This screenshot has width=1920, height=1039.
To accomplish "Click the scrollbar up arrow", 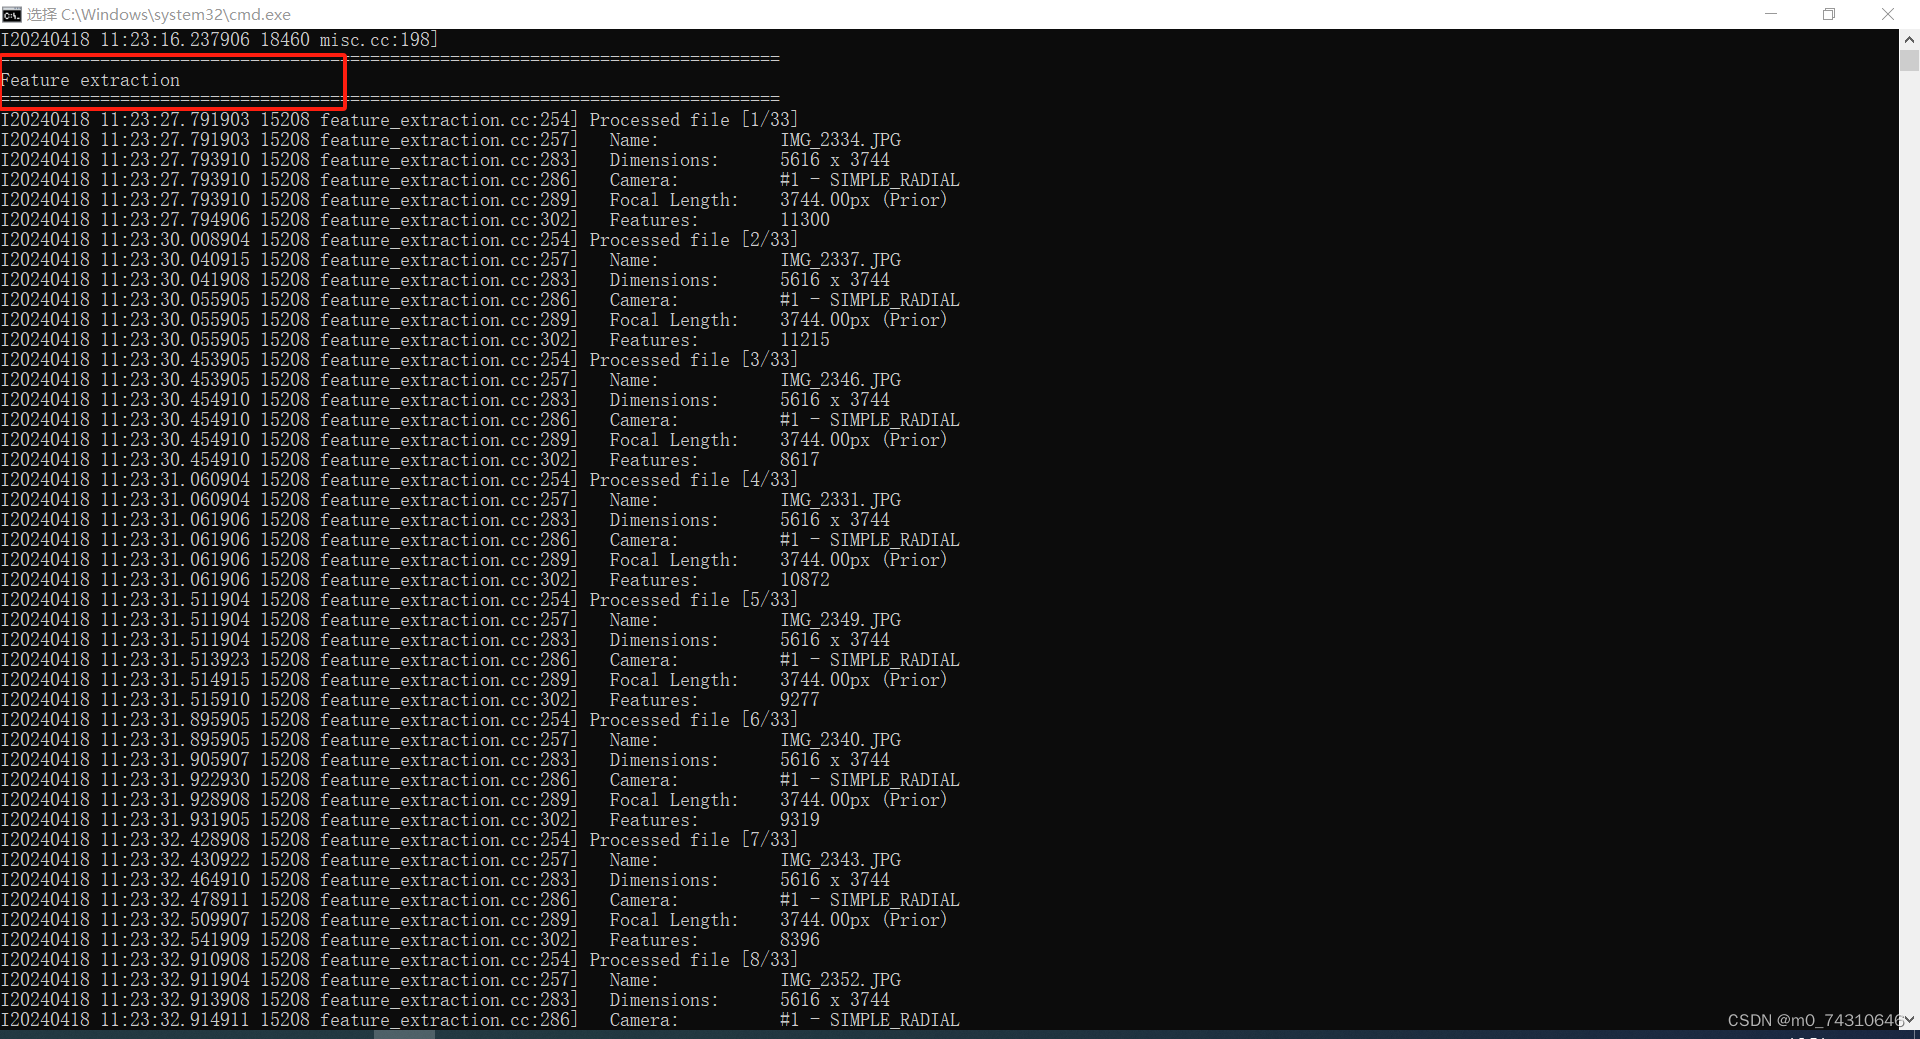I will [1908, 38].
